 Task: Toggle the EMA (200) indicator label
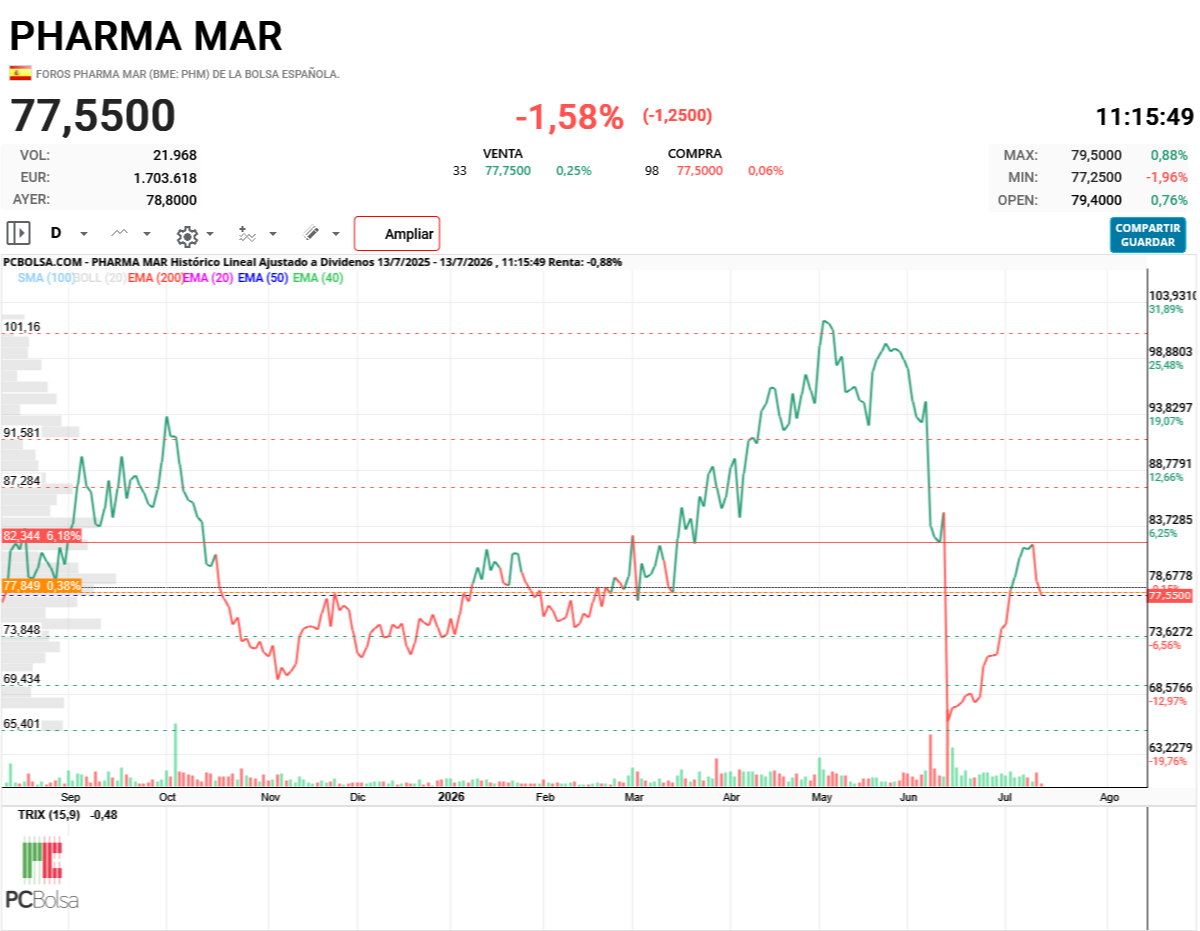pyautogui.click(x=155, y=278)
